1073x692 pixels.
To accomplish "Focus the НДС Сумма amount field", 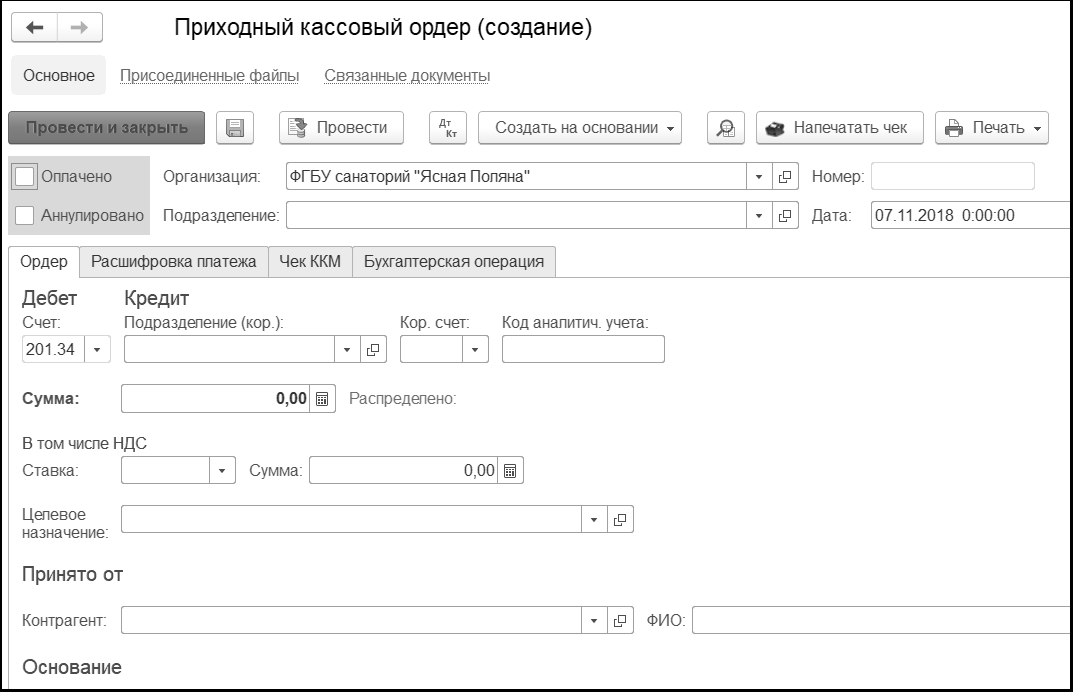I will click(x=404, y=471).
